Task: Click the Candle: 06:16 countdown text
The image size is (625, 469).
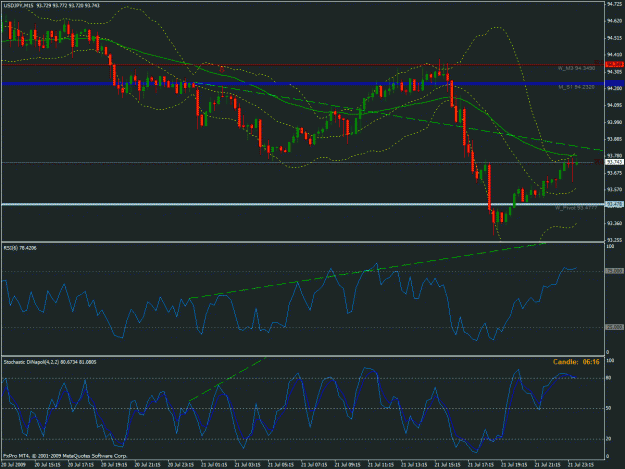Action: [x=576, y=362]
